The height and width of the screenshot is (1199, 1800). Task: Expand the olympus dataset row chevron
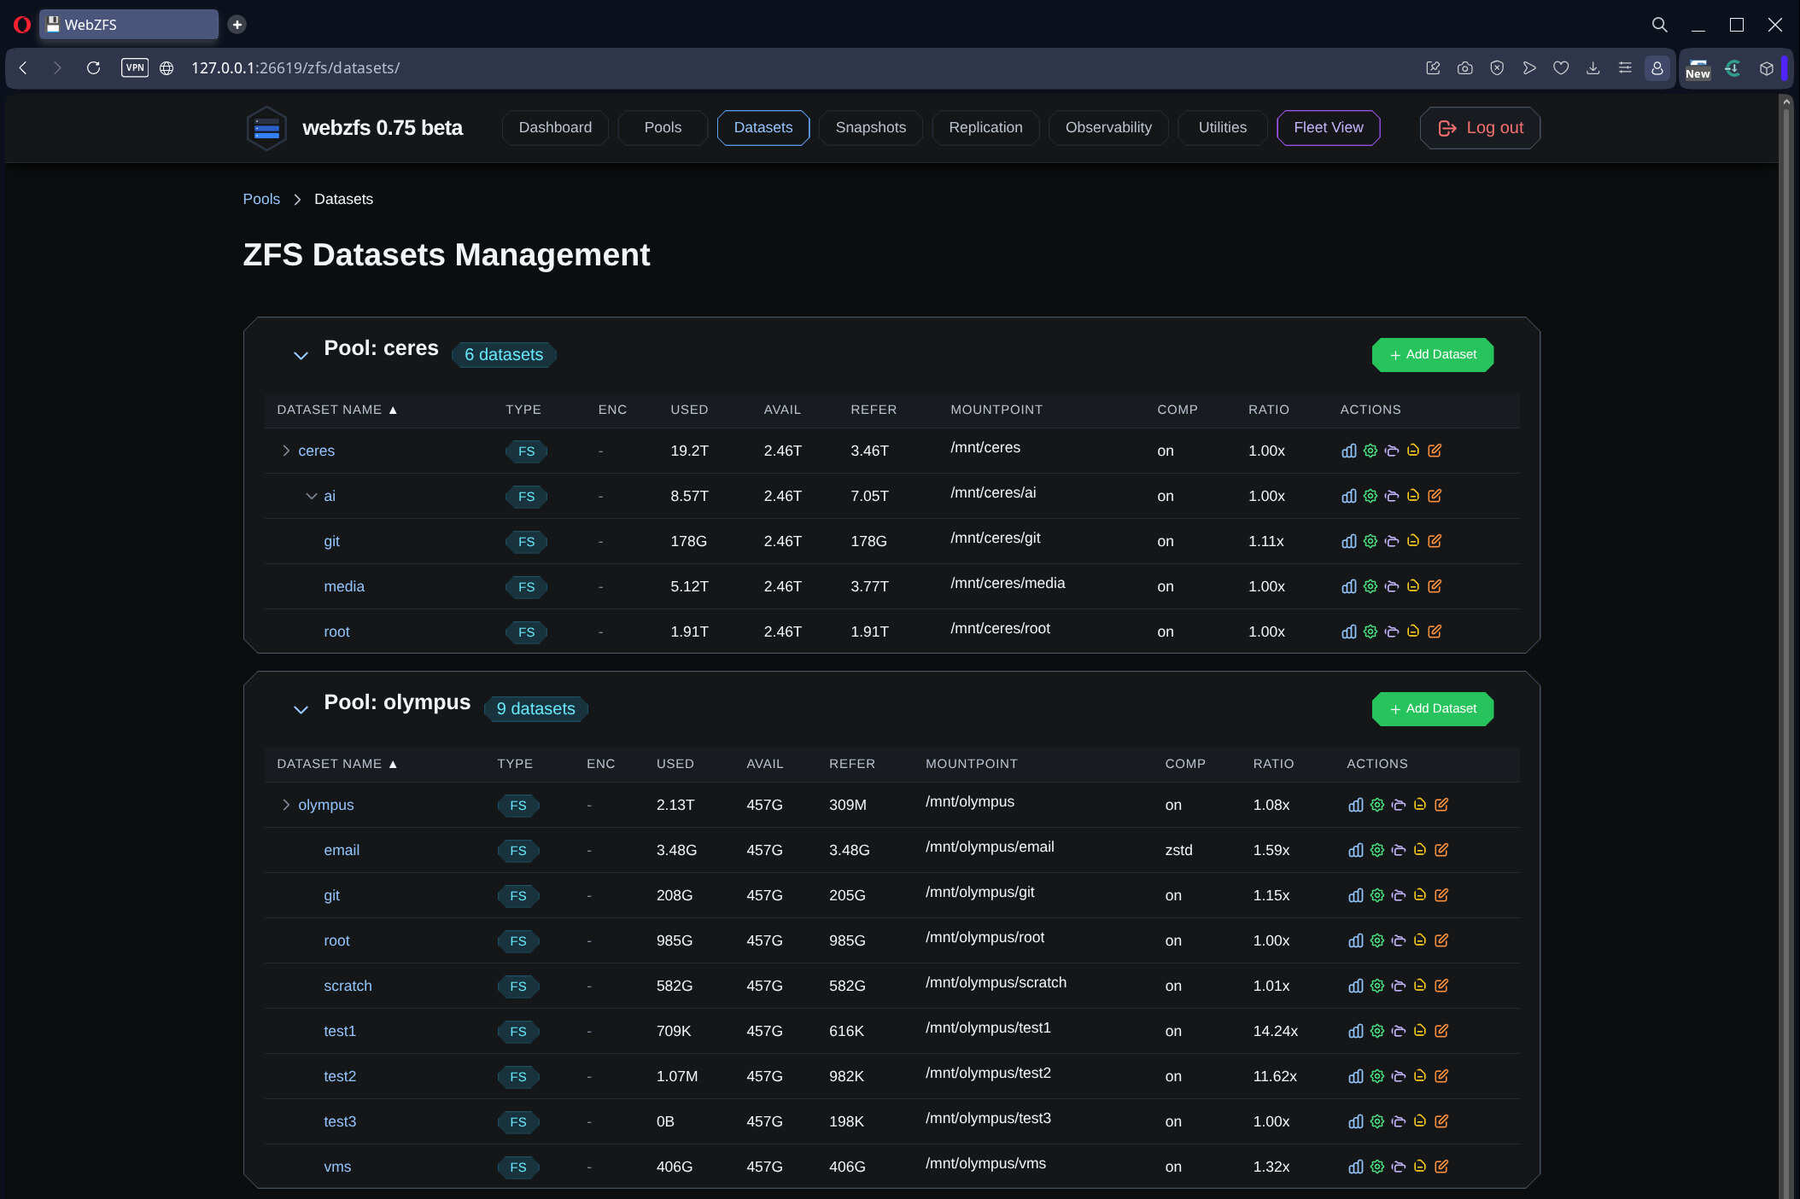click(x=286, y=805)
